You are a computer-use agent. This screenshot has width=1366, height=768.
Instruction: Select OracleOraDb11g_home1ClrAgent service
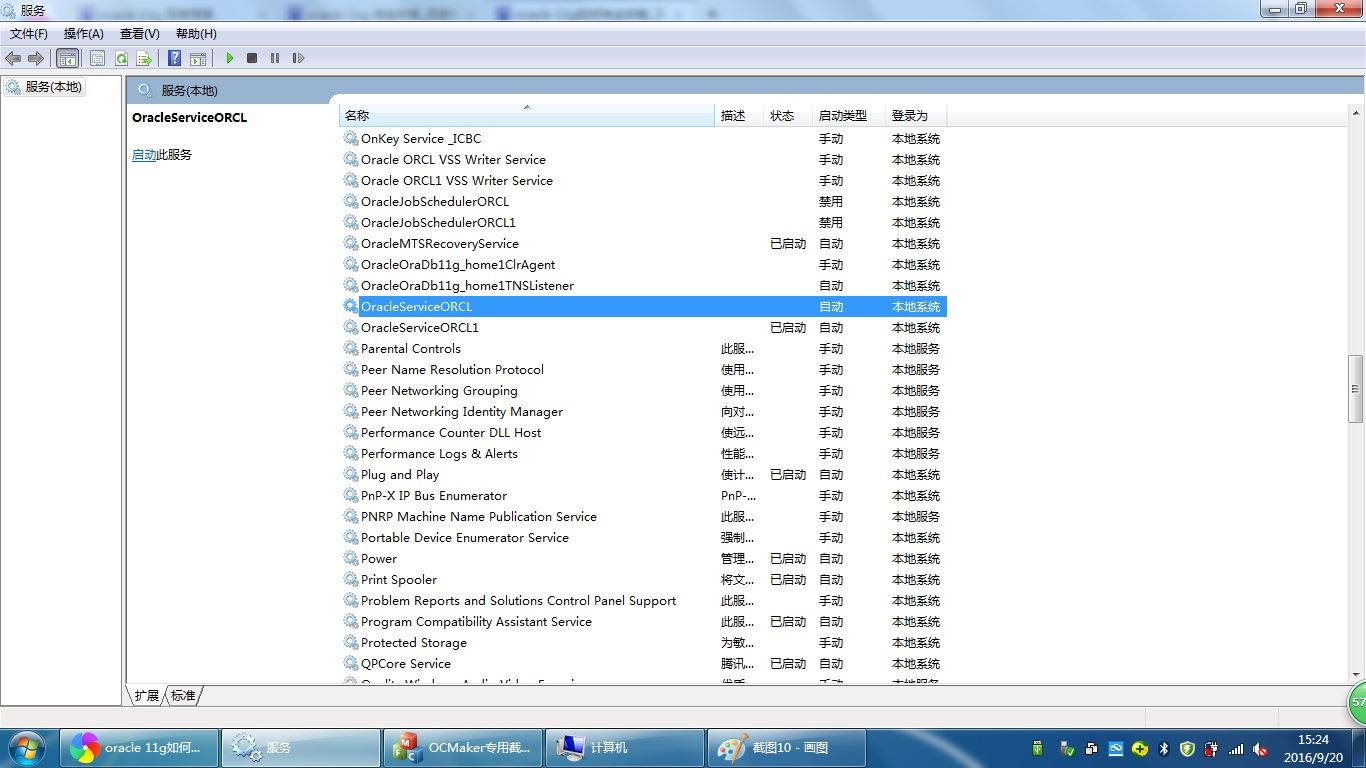643,265
